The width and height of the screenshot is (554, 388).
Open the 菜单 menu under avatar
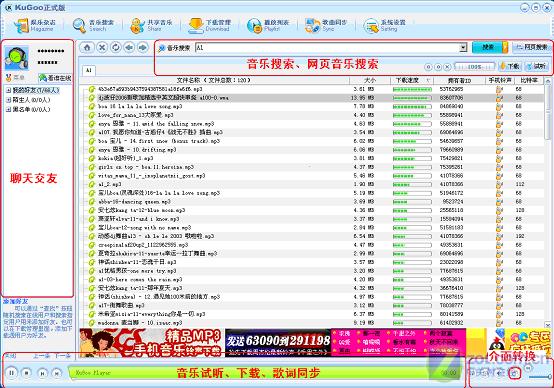coord(16,77)
